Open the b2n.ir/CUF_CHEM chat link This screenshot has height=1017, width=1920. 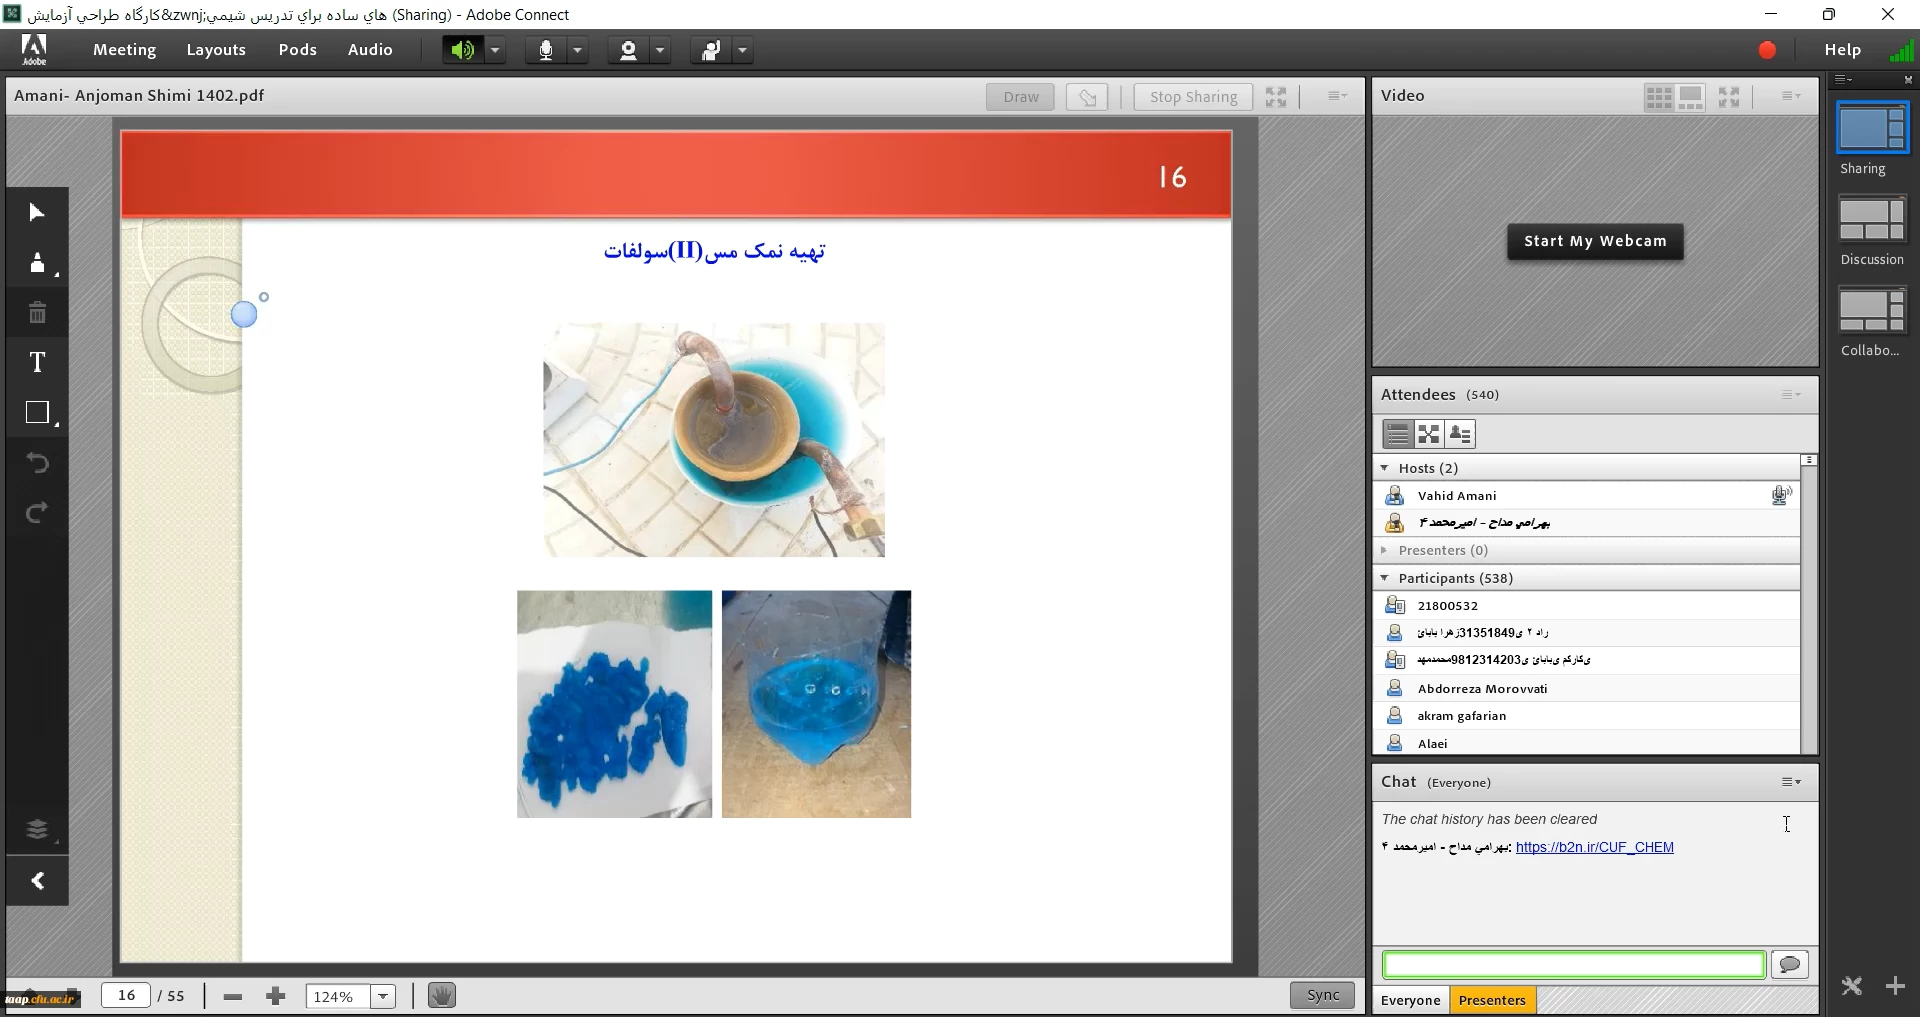(x=1594, y=847)
